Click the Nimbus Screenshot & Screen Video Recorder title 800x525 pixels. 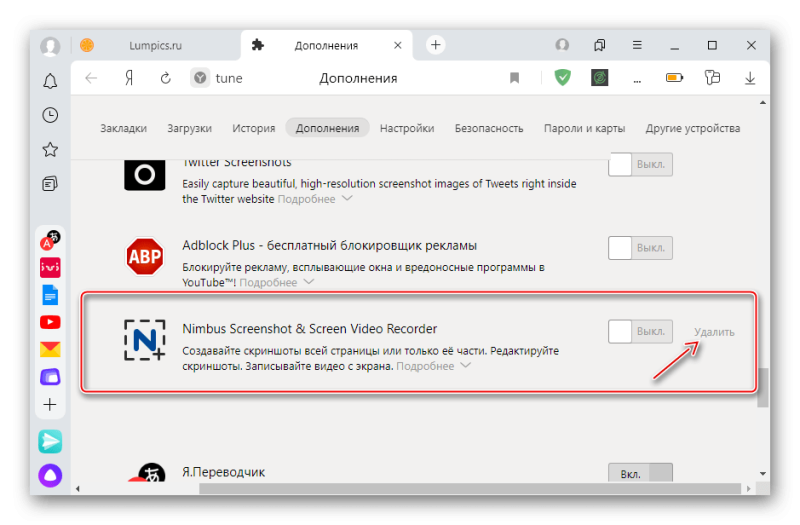(310, 329)
